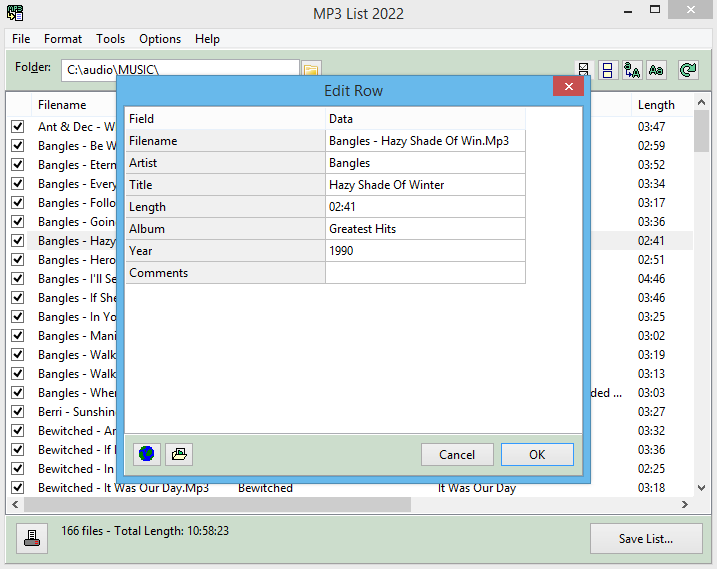Click the vertical scrollbar thumb
Viewport: 717px width, 569px height.
pos(701,131)
